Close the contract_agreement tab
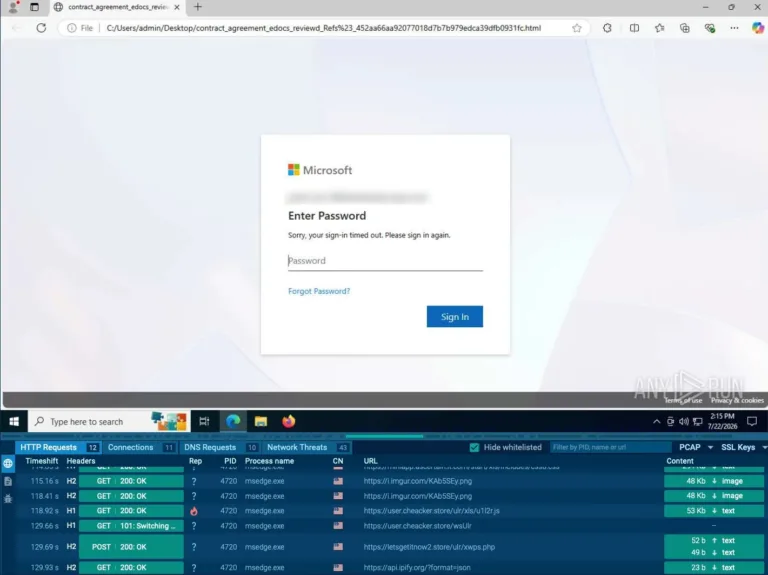Screen dimensions: 768x575 tap(177, 7)
